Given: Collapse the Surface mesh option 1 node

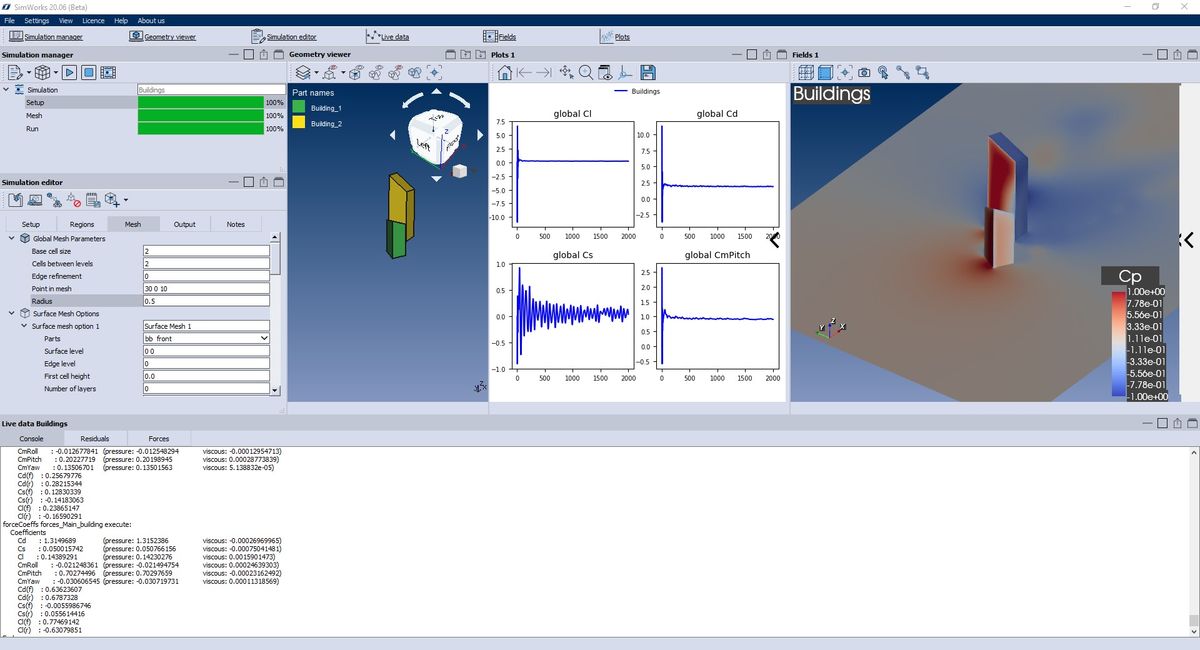Looking at the screenshot, I should [24, 326].
